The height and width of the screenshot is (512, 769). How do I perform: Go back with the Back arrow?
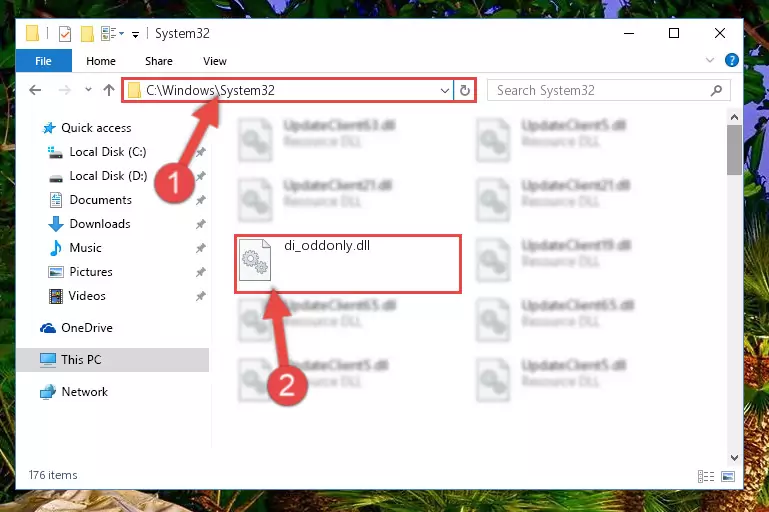(35, 90)
